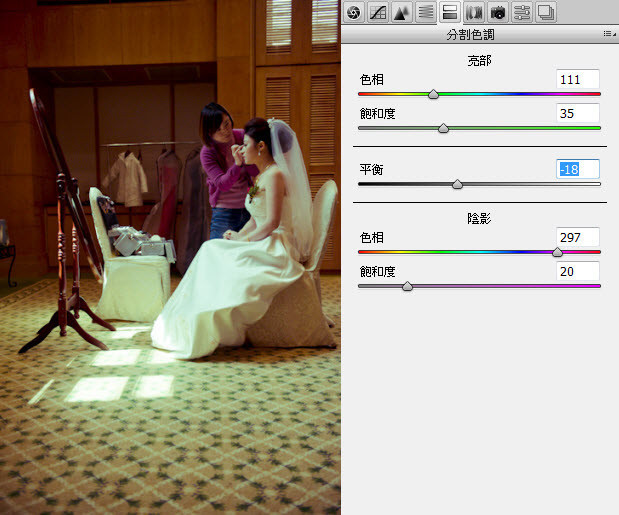
Task: Open the Tone Curve panel tab
Action: point(377,12)
